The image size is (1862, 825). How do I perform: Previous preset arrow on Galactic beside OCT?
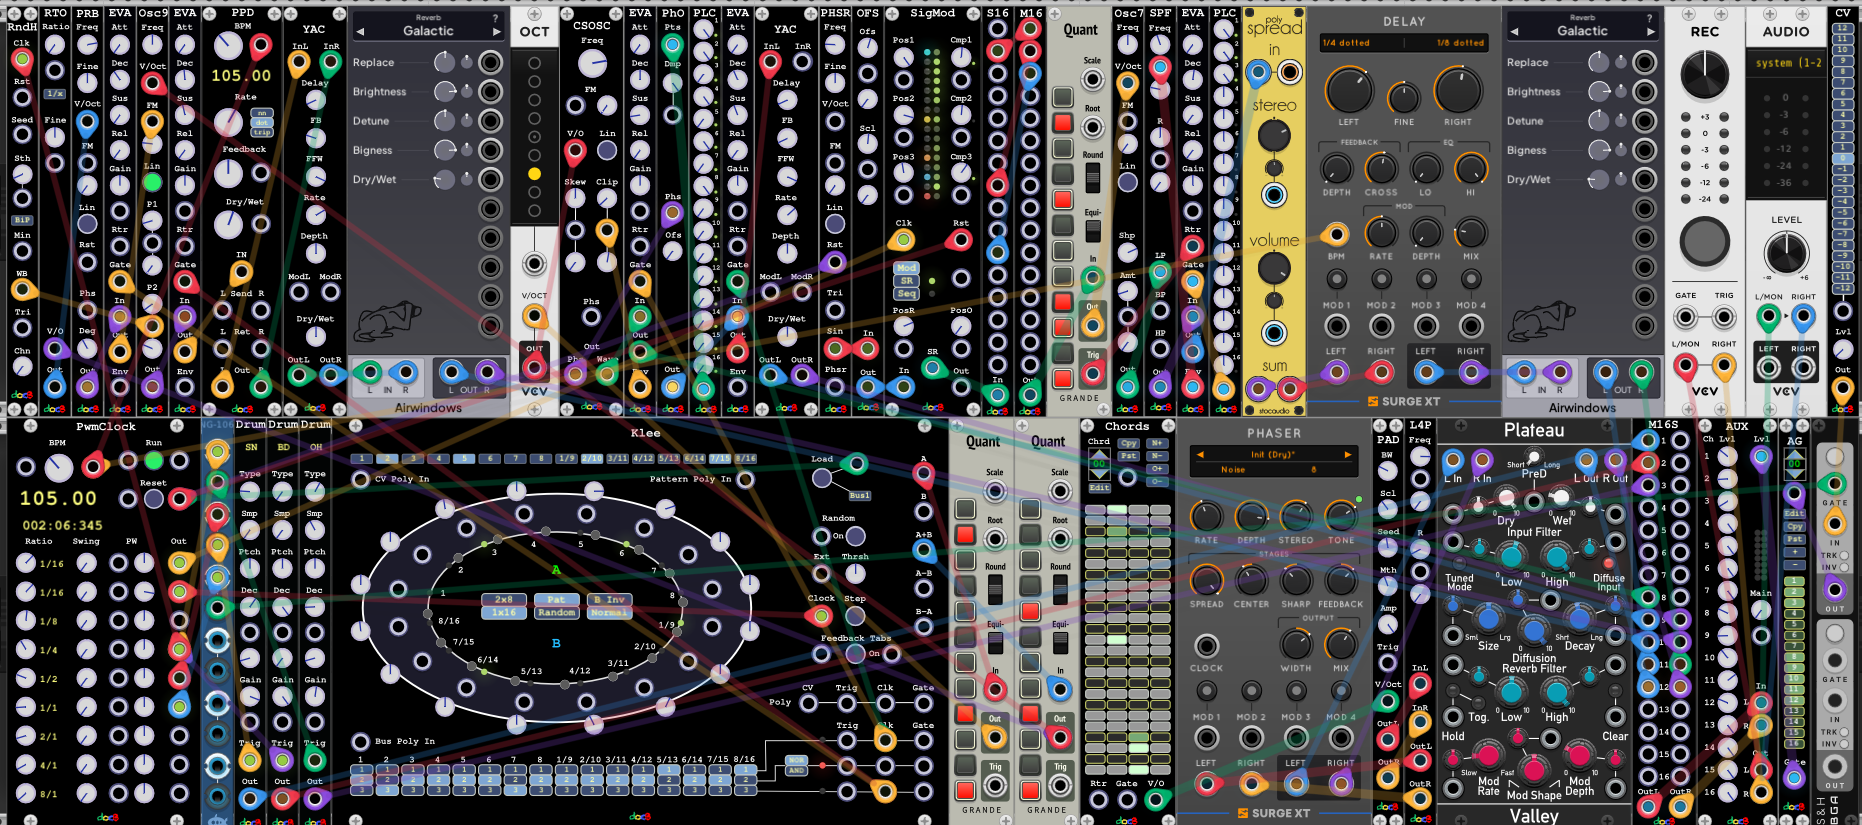click(360, 32)
